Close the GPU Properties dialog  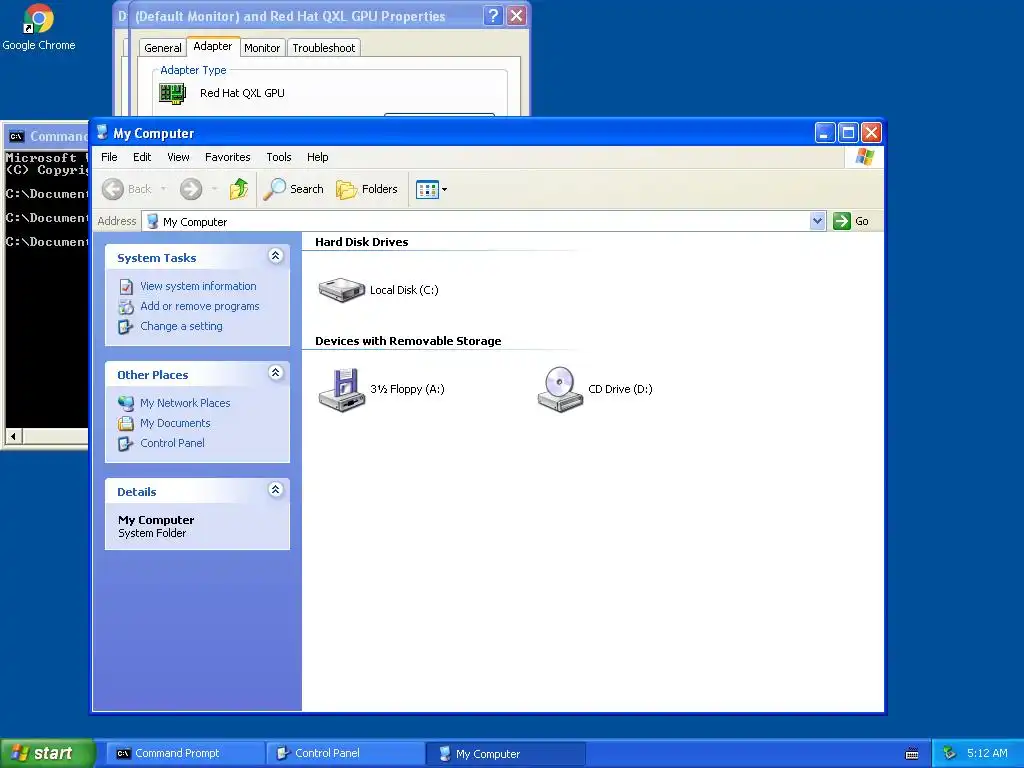(x=517, y=16)
